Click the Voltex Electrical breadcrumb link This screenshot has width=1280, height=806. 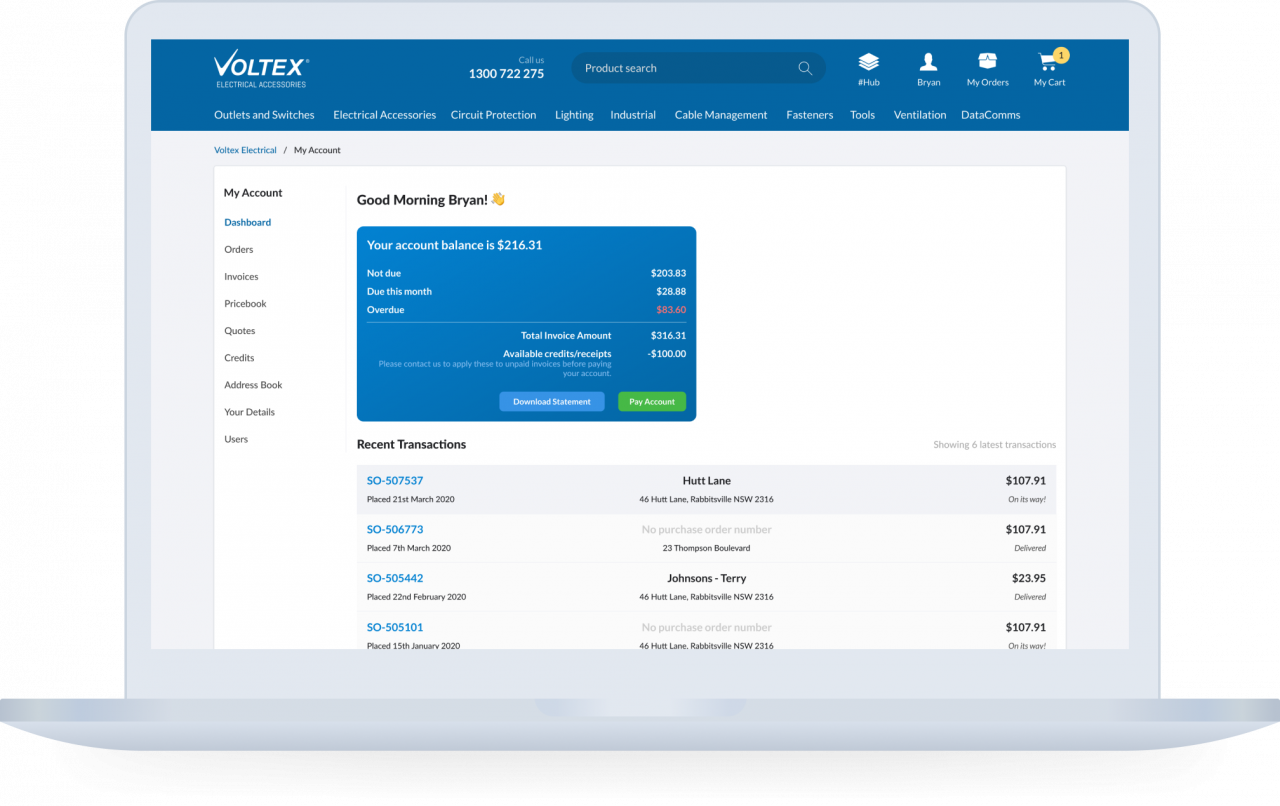click(x=245, y=150)
